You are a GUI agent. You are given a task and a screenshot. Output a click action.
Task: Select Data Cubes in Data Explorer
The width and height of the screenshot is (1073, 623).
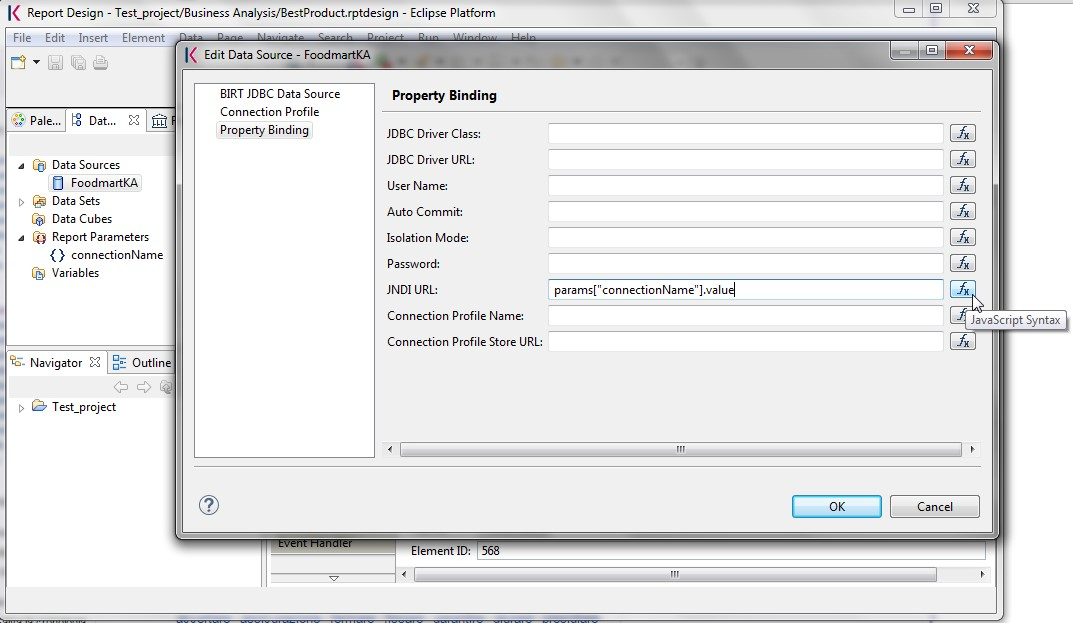[x=81, y=219]
